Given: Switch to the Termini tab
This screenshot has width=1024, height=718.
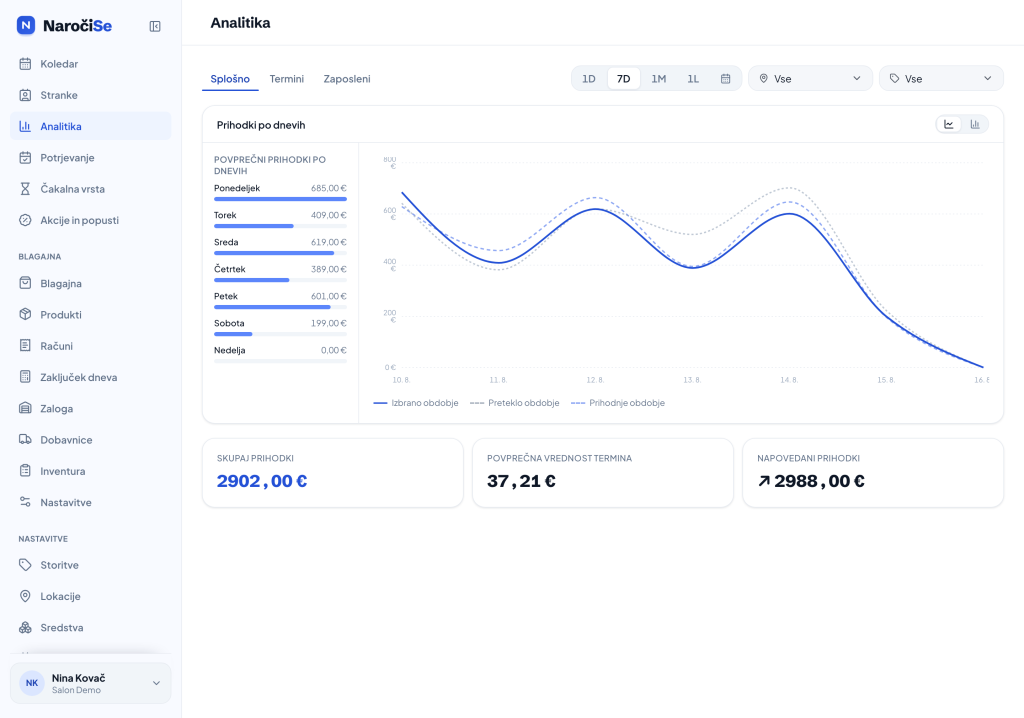Looking at the screenshot, I should (x=287, y=79).
